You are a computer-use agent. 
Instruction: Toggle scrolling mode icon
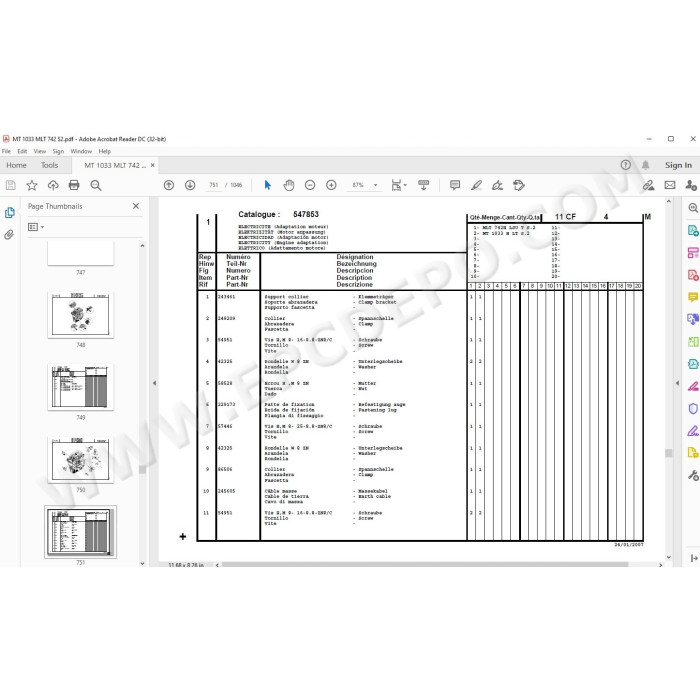point(423,185)
